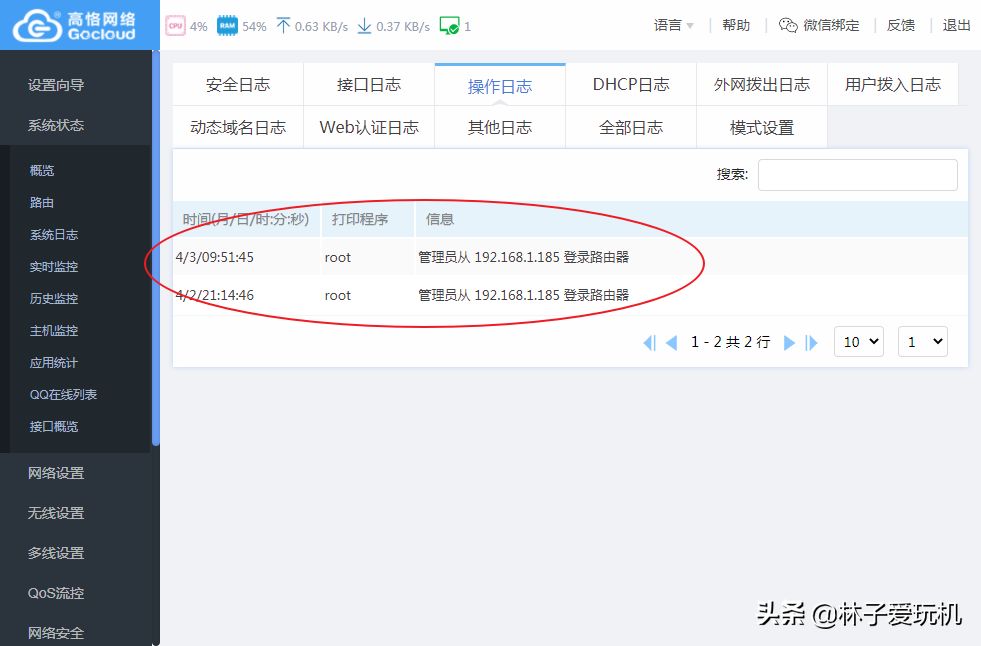Open 设置向导 in the sidebar
The height and width of the screenshot is (646, 981).
(x=56, y=85)
